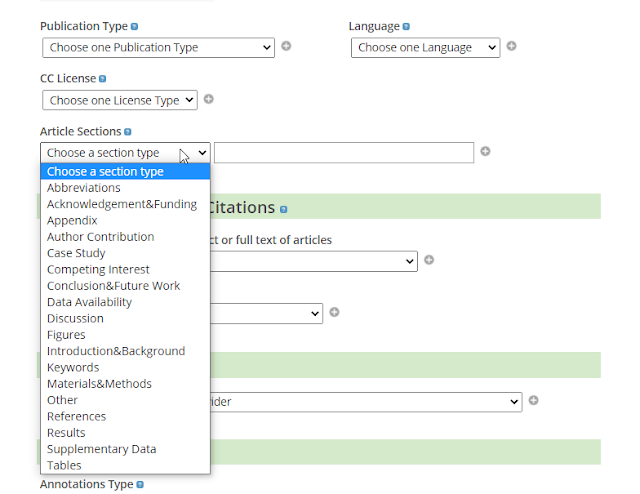Screen dimensions: 640x494
Task: Select Keywords option
Action: click(x=125, y=367)
